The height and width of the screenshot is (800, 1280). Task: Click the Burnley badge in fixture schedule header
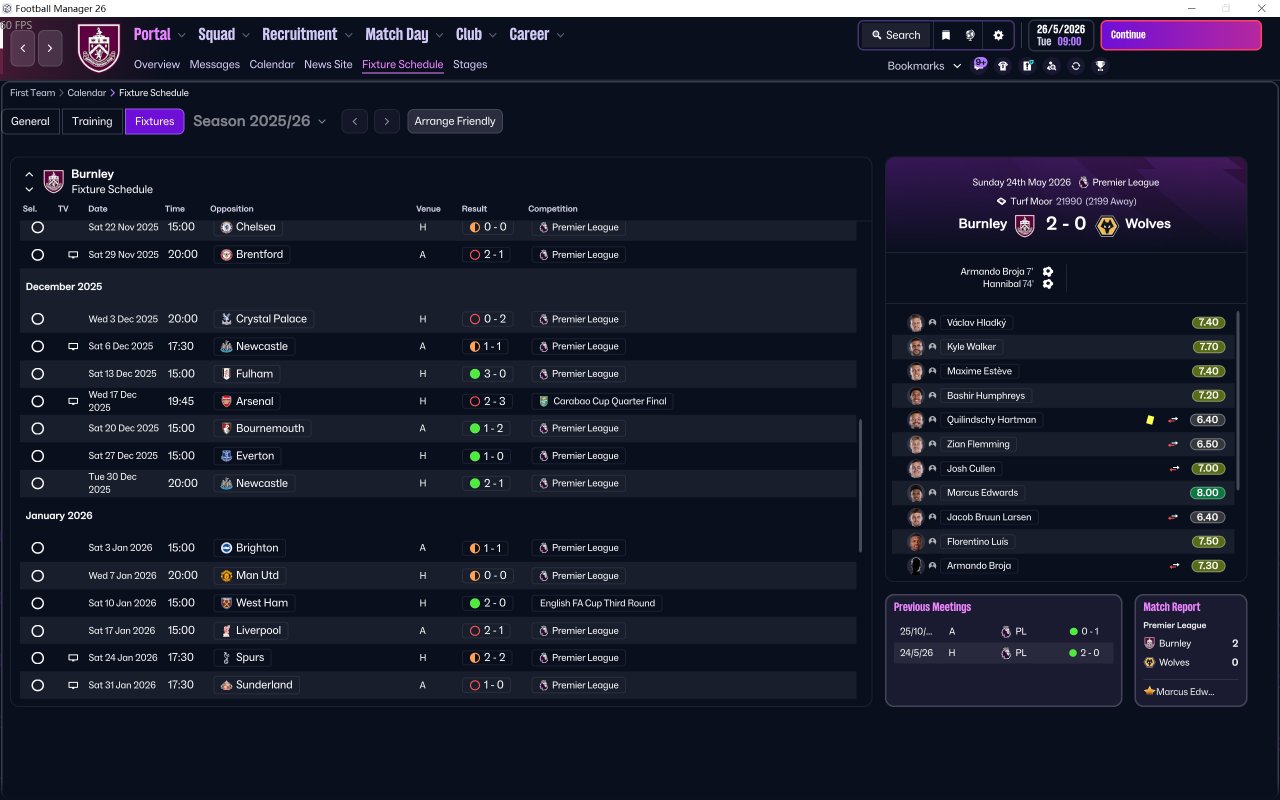click(x=54, y=181)
